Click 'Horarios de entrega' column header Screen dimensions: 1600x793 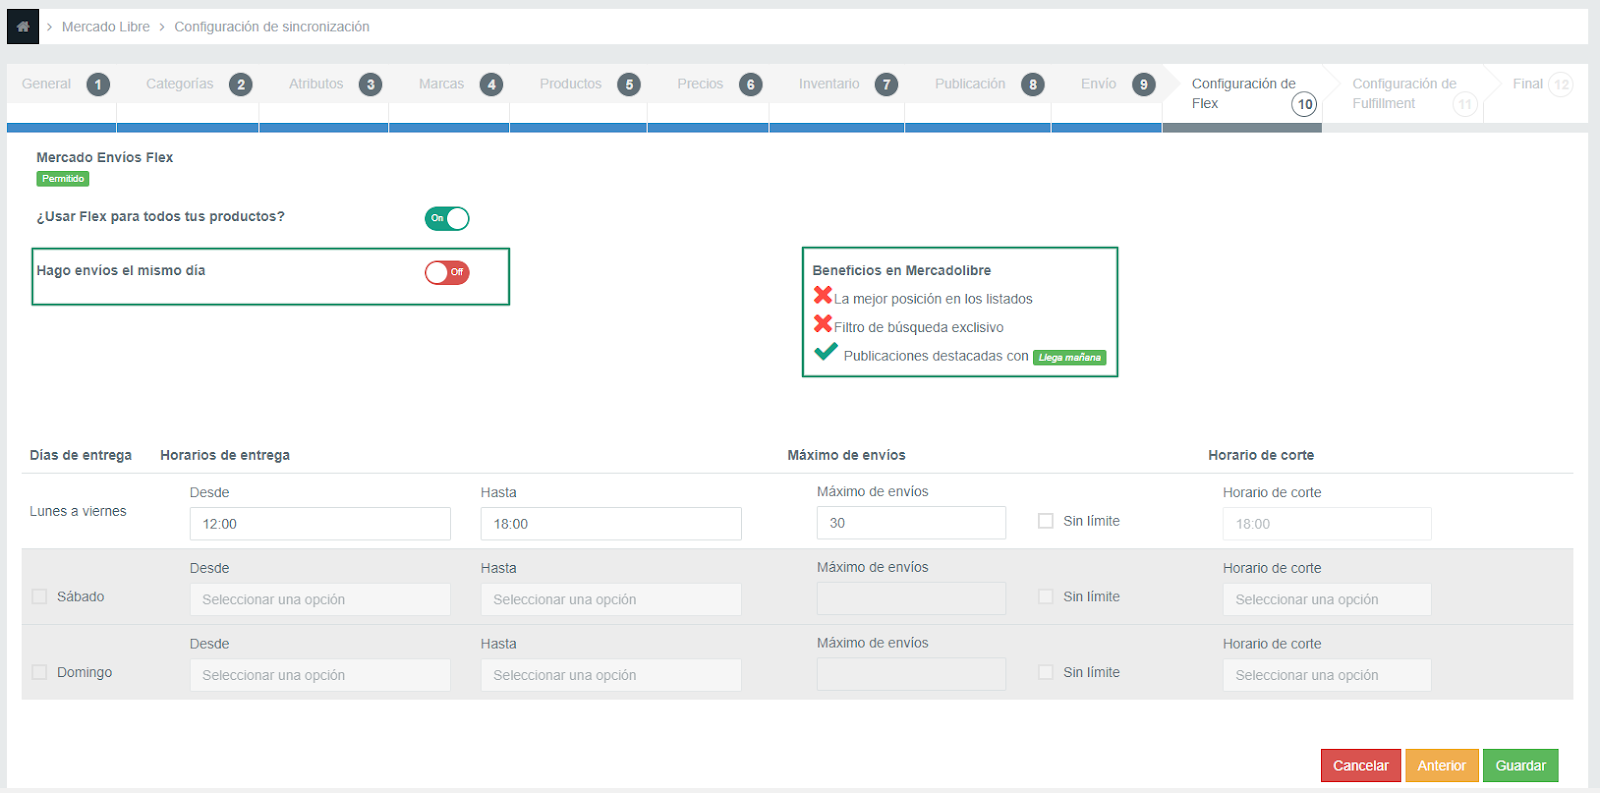(225, 456)
